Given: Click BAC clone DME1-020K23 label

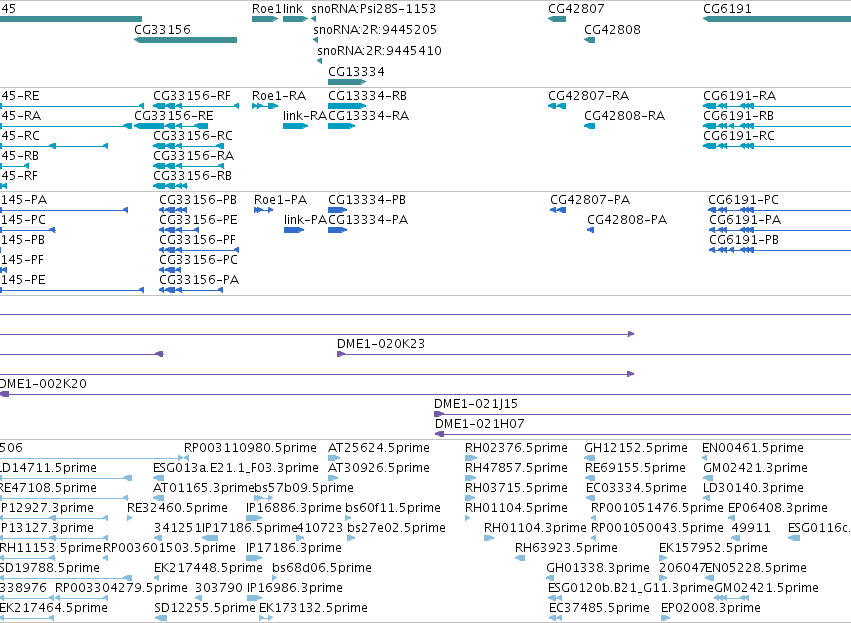Looking at the screenshot, I should pyautogui.click(x=381, y=344).
